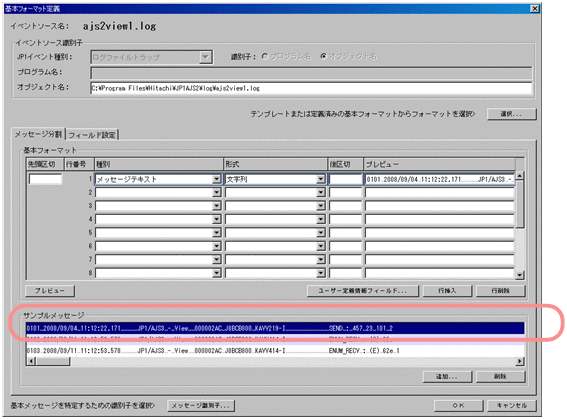Close the 基本フォーマット定義 dialog
Image resolution: width=567 pixels, height=420 pixels.
click(x=534, y=8)
